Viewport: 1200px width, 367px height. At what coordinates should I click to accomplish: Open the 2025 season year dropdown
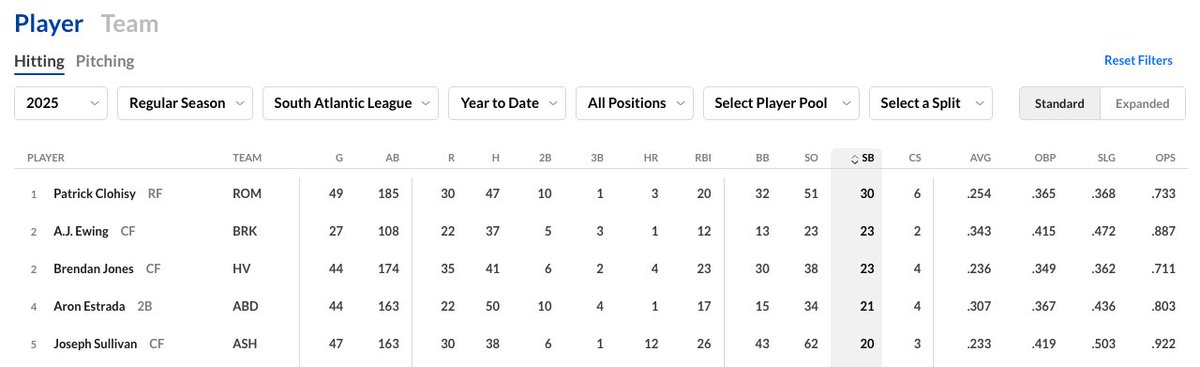tap(61, 103)
